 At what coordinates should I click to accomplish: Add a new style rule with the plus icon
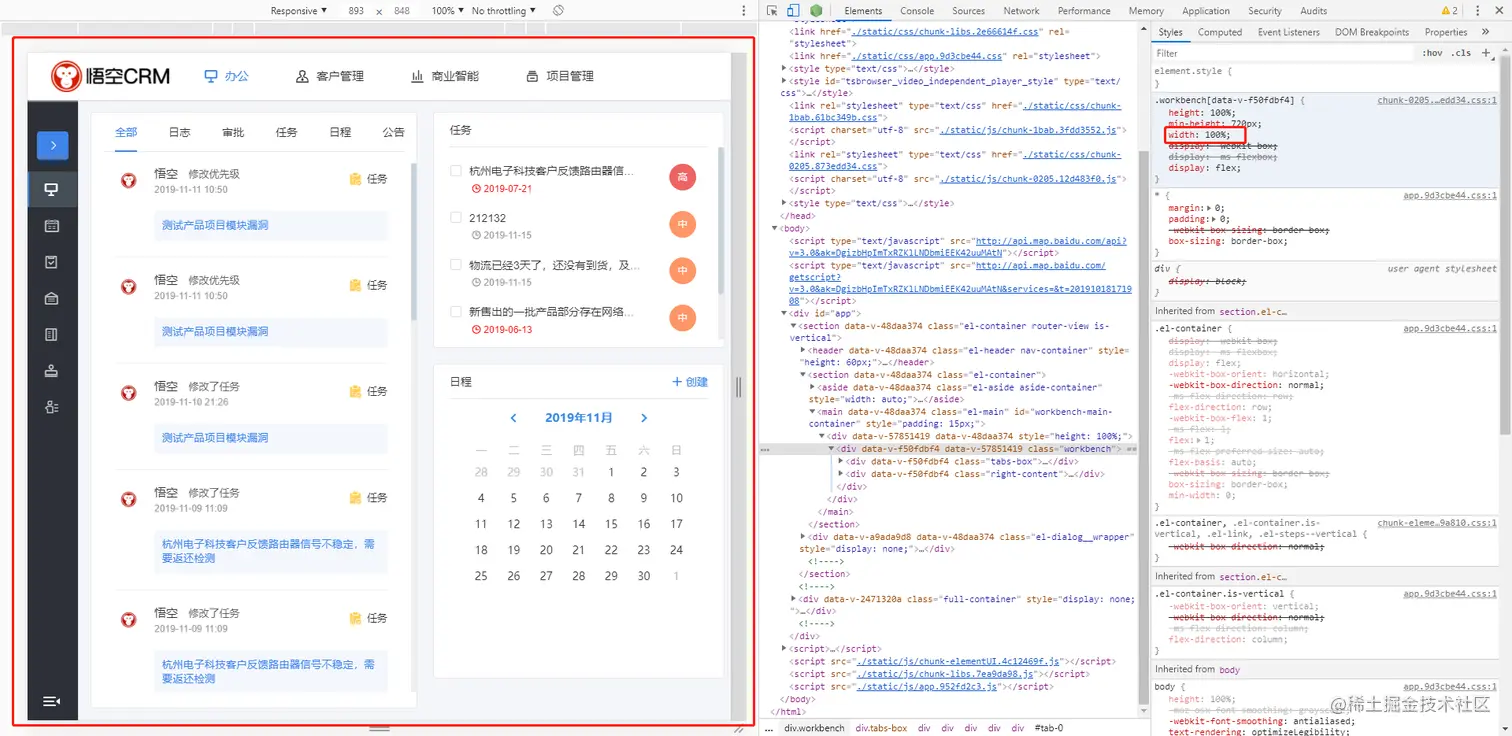(1487, 53)
